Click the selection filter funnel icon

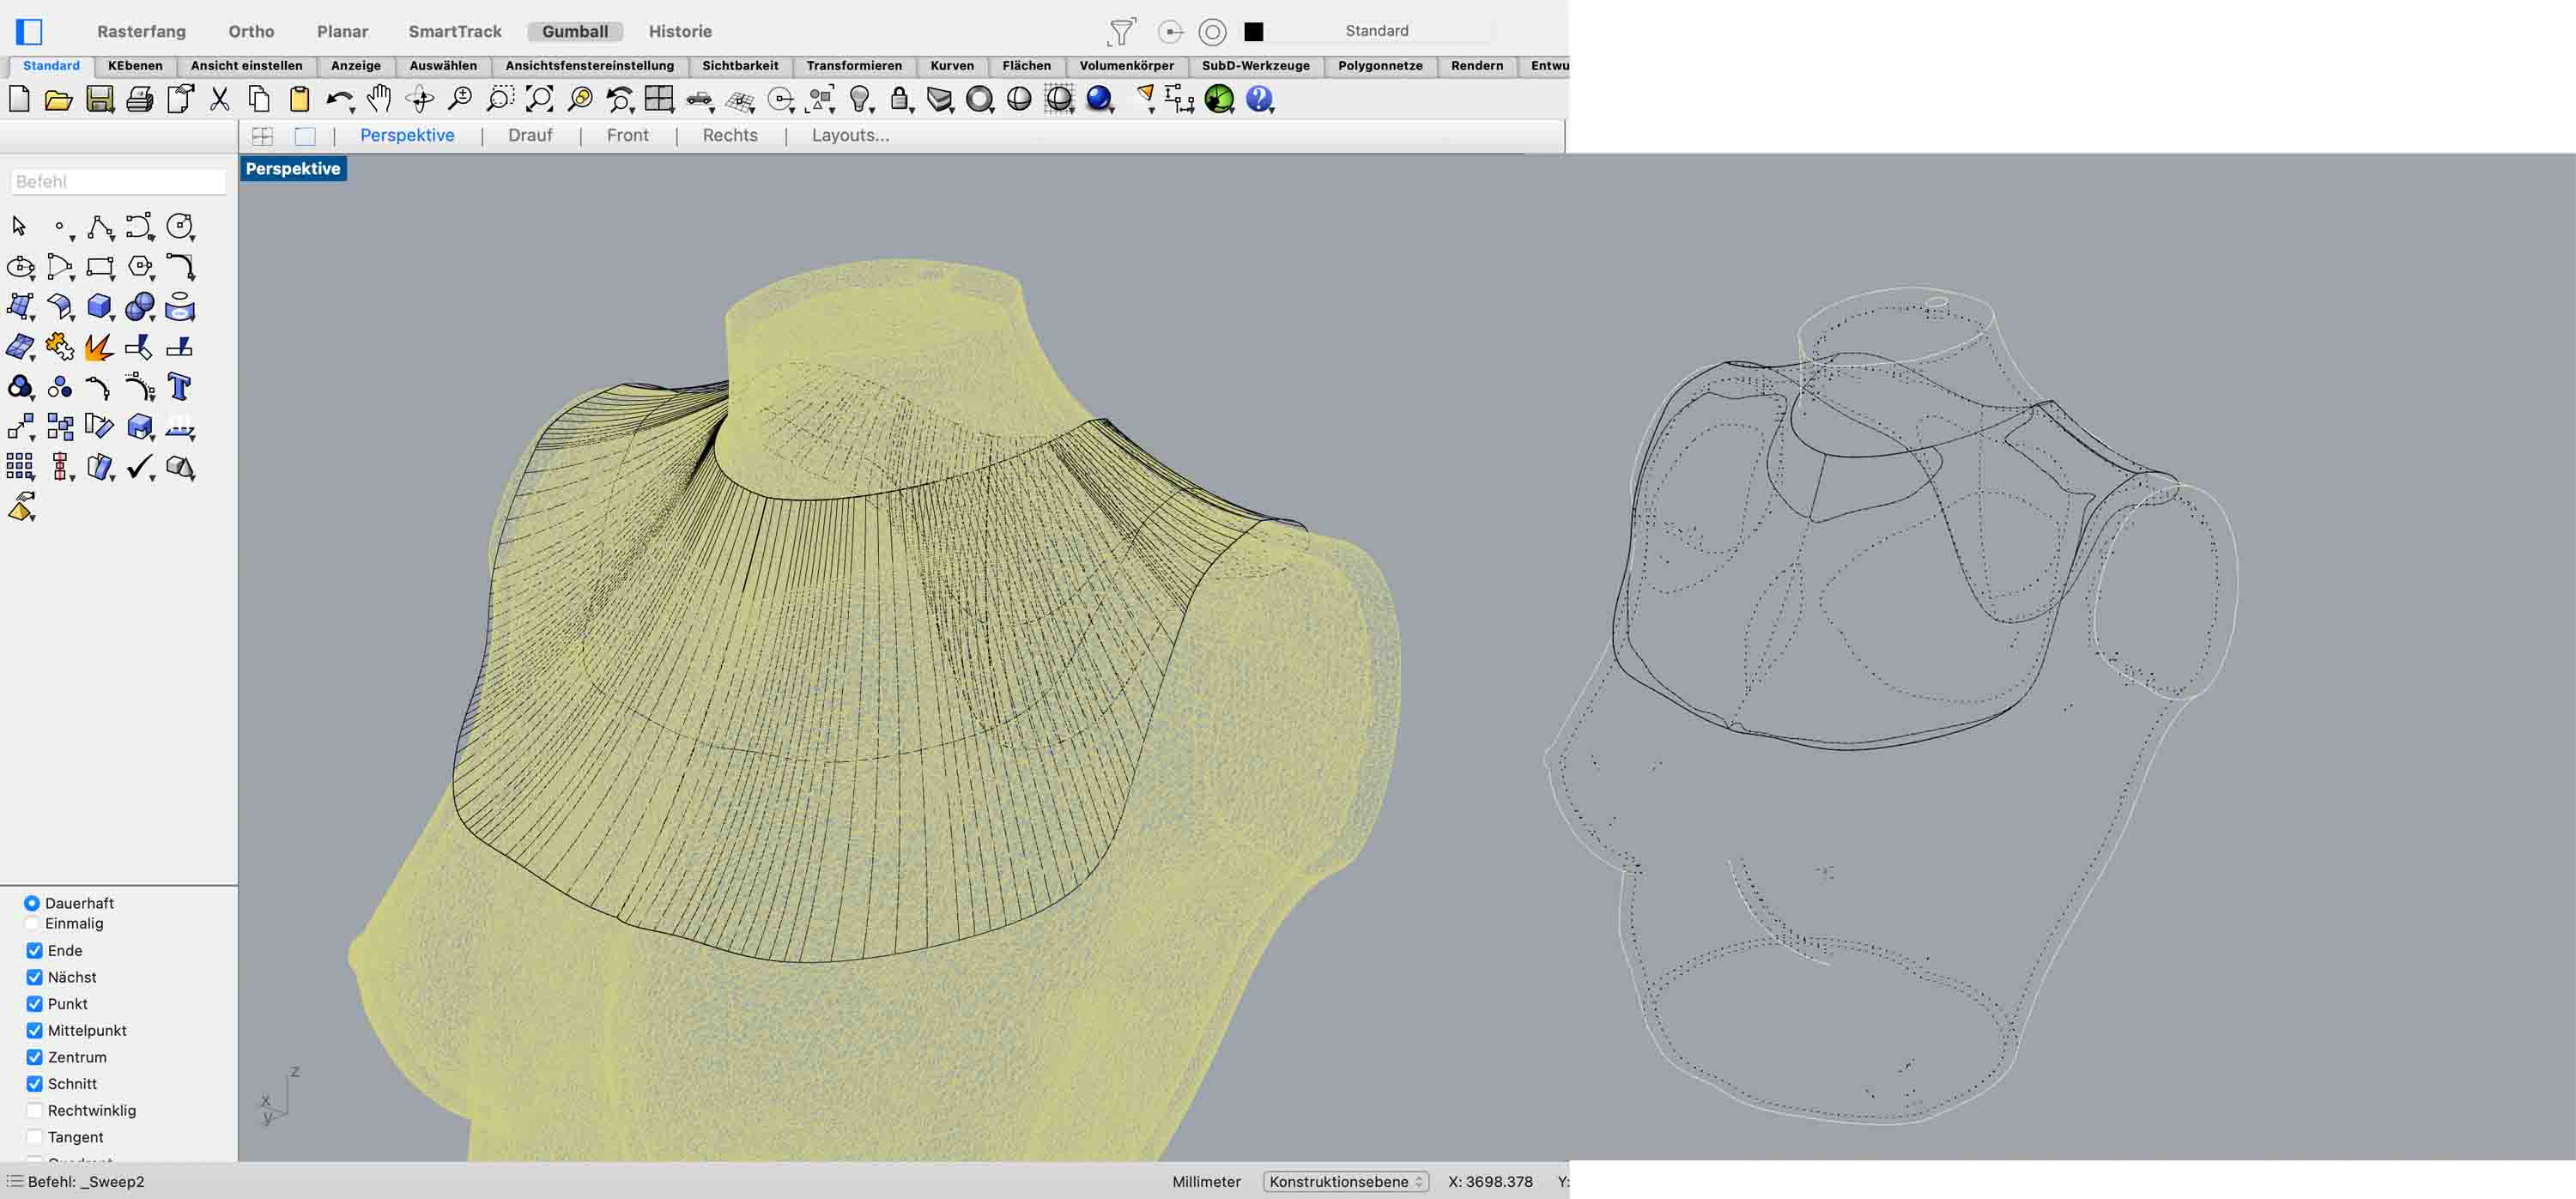(1121, 32)
